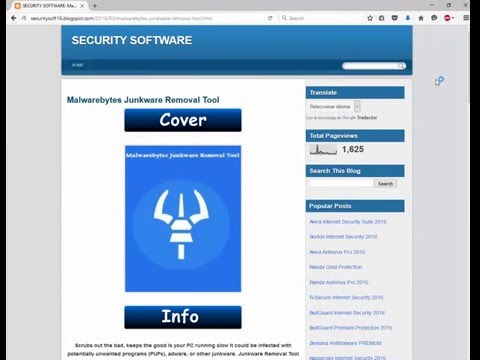Focus the Search This Blog text field
480x360 pixels.
(341, 184)
